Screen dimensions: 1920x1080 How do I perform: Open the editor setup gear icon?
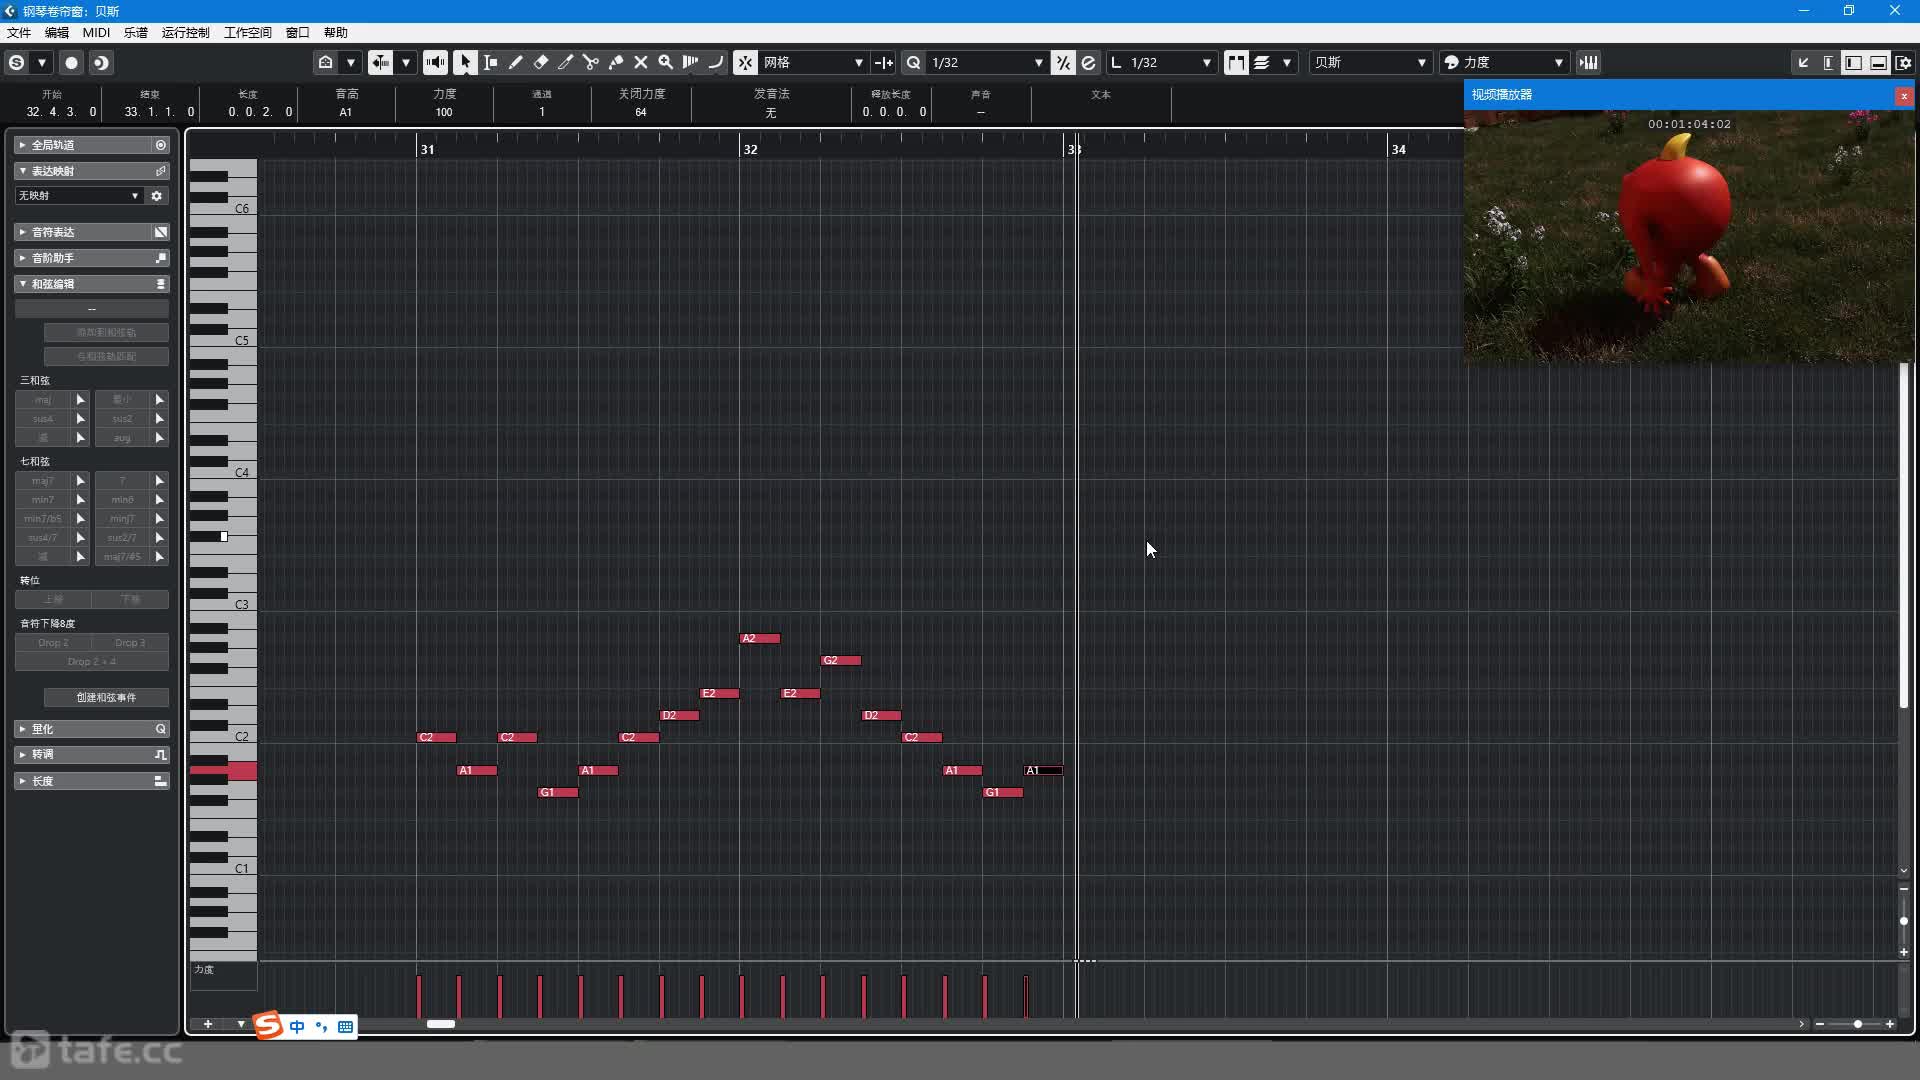1904,62
